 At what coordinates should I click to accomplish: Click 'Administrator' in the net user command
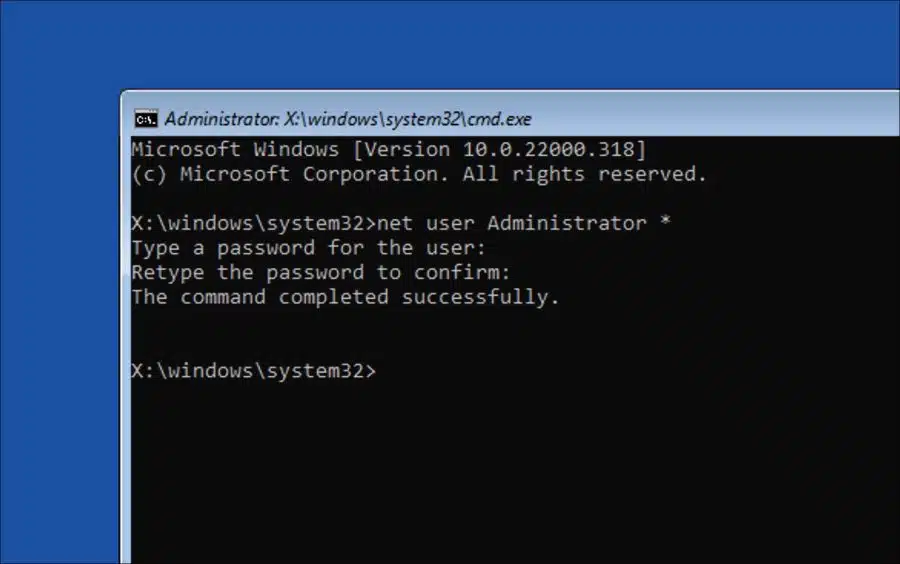(x=567, y=223)
